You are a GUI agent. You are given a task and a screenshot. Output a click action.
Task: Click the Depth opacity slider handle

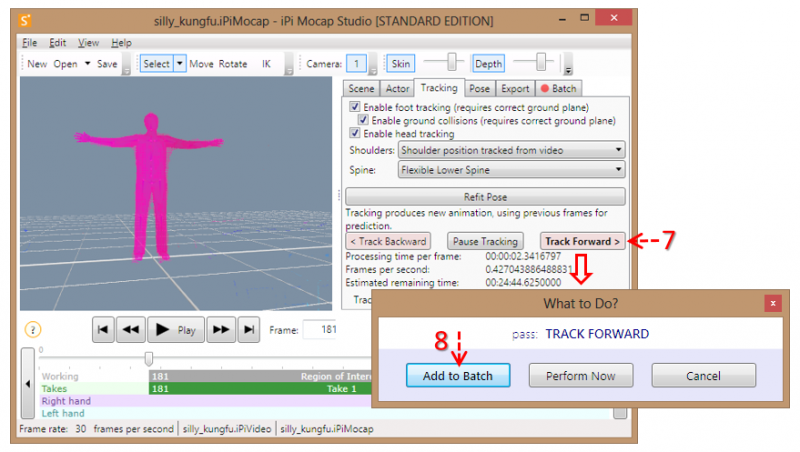click(x=541, y=62)
